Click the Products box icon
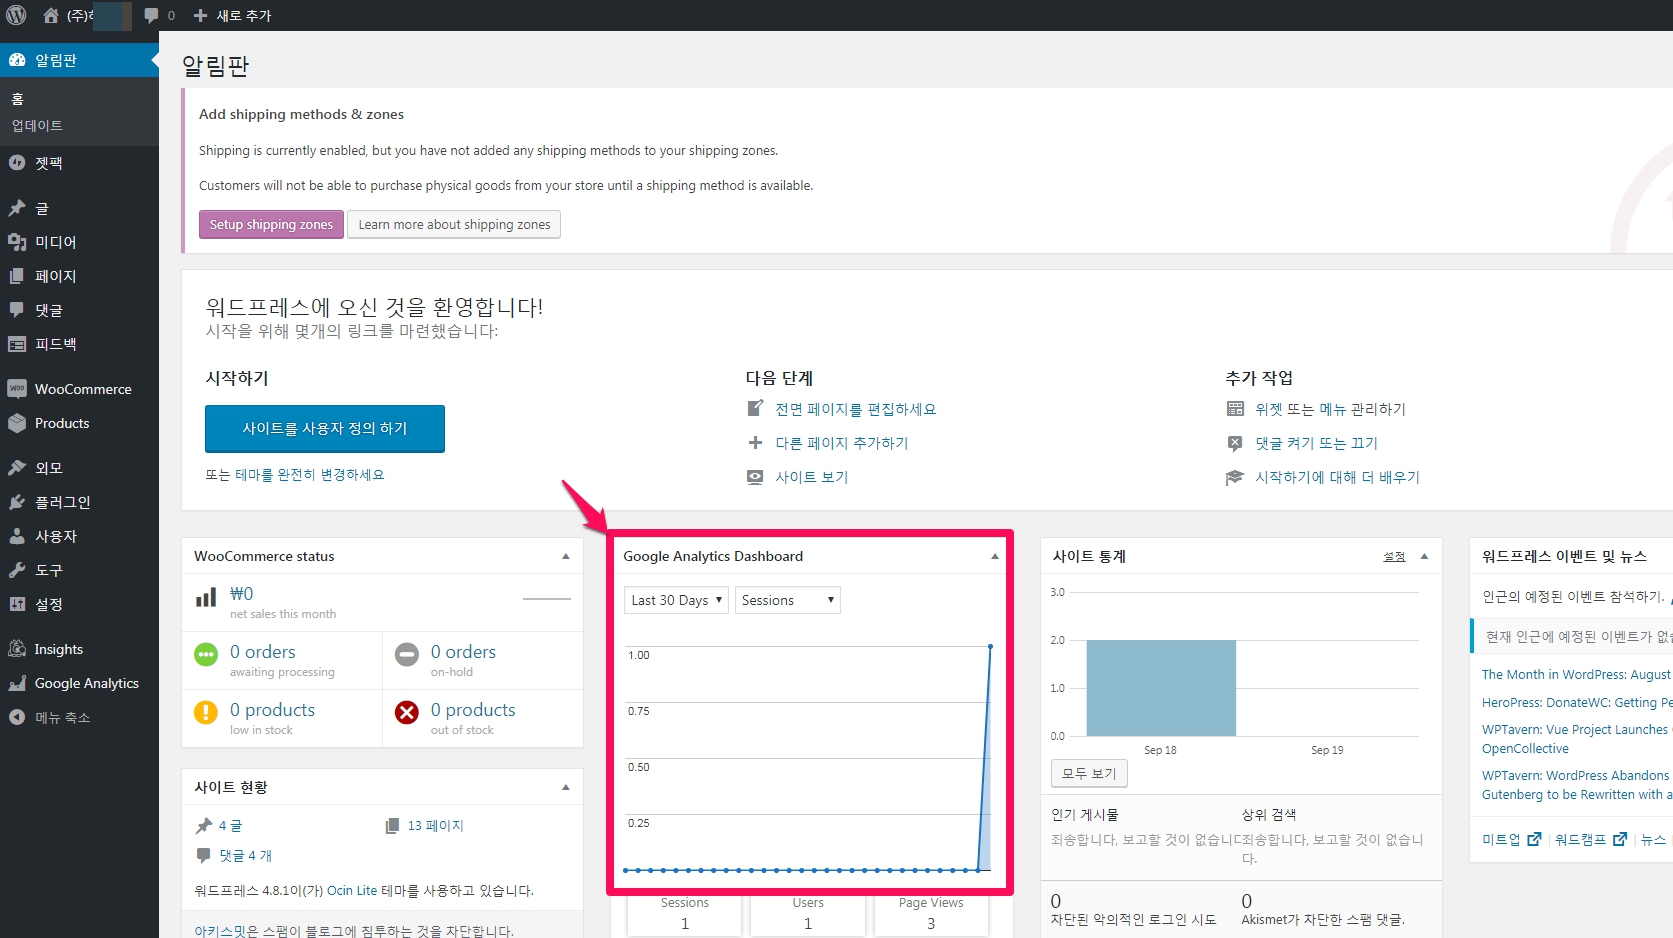Viewport: 1673px width, 938px height. (x=17, y=423)
